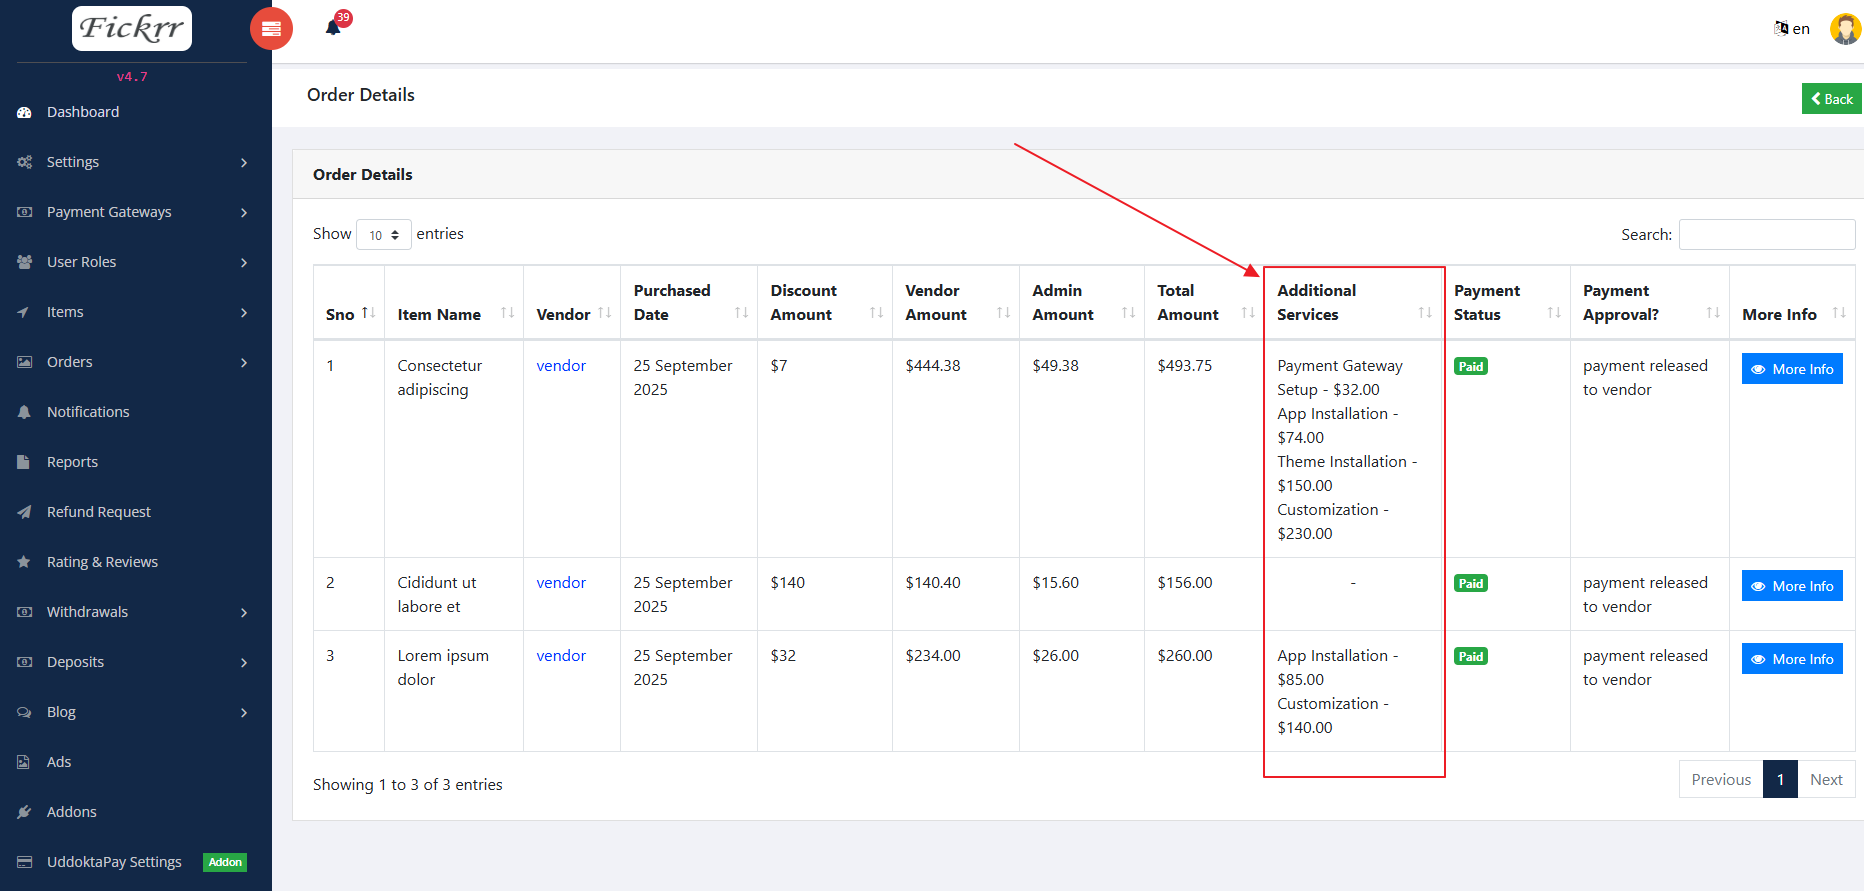Sort by Total Amount column
1864x891 pixels.
coord(1247,313)
